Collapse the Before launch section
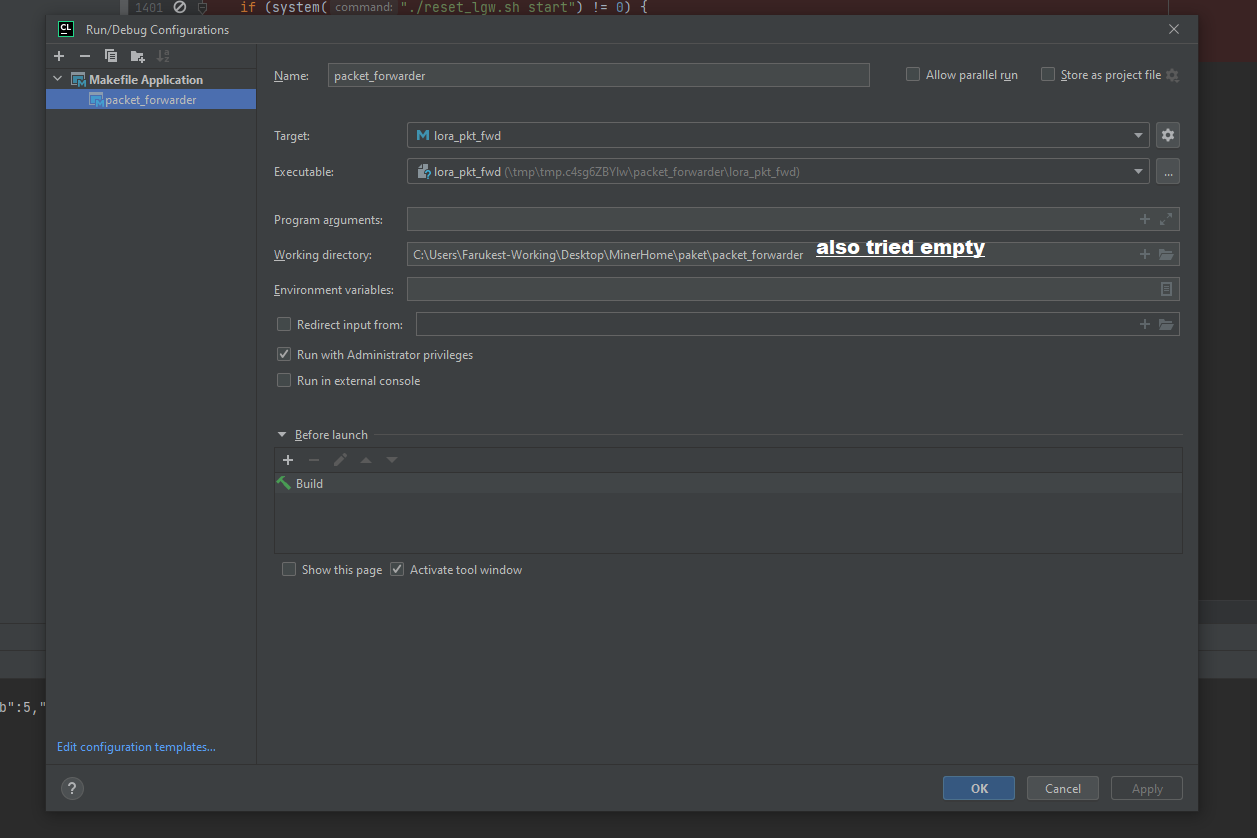 tap(282, 435)
